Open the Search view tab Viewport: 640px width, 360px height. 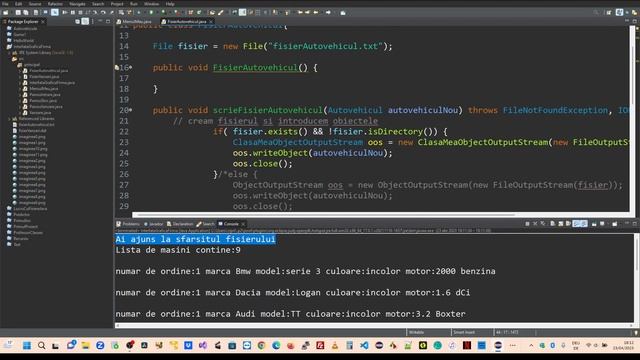click(x=205, y=224)
